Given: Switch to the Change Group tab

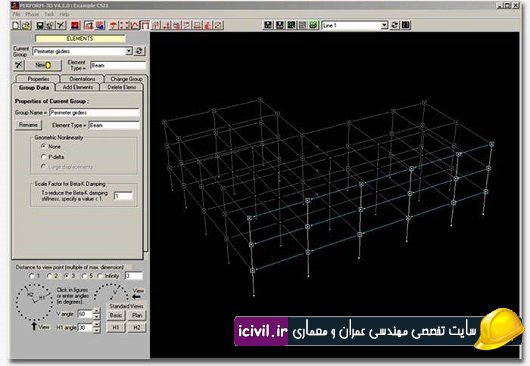Looking at the screenshot, I should (126, 79).
